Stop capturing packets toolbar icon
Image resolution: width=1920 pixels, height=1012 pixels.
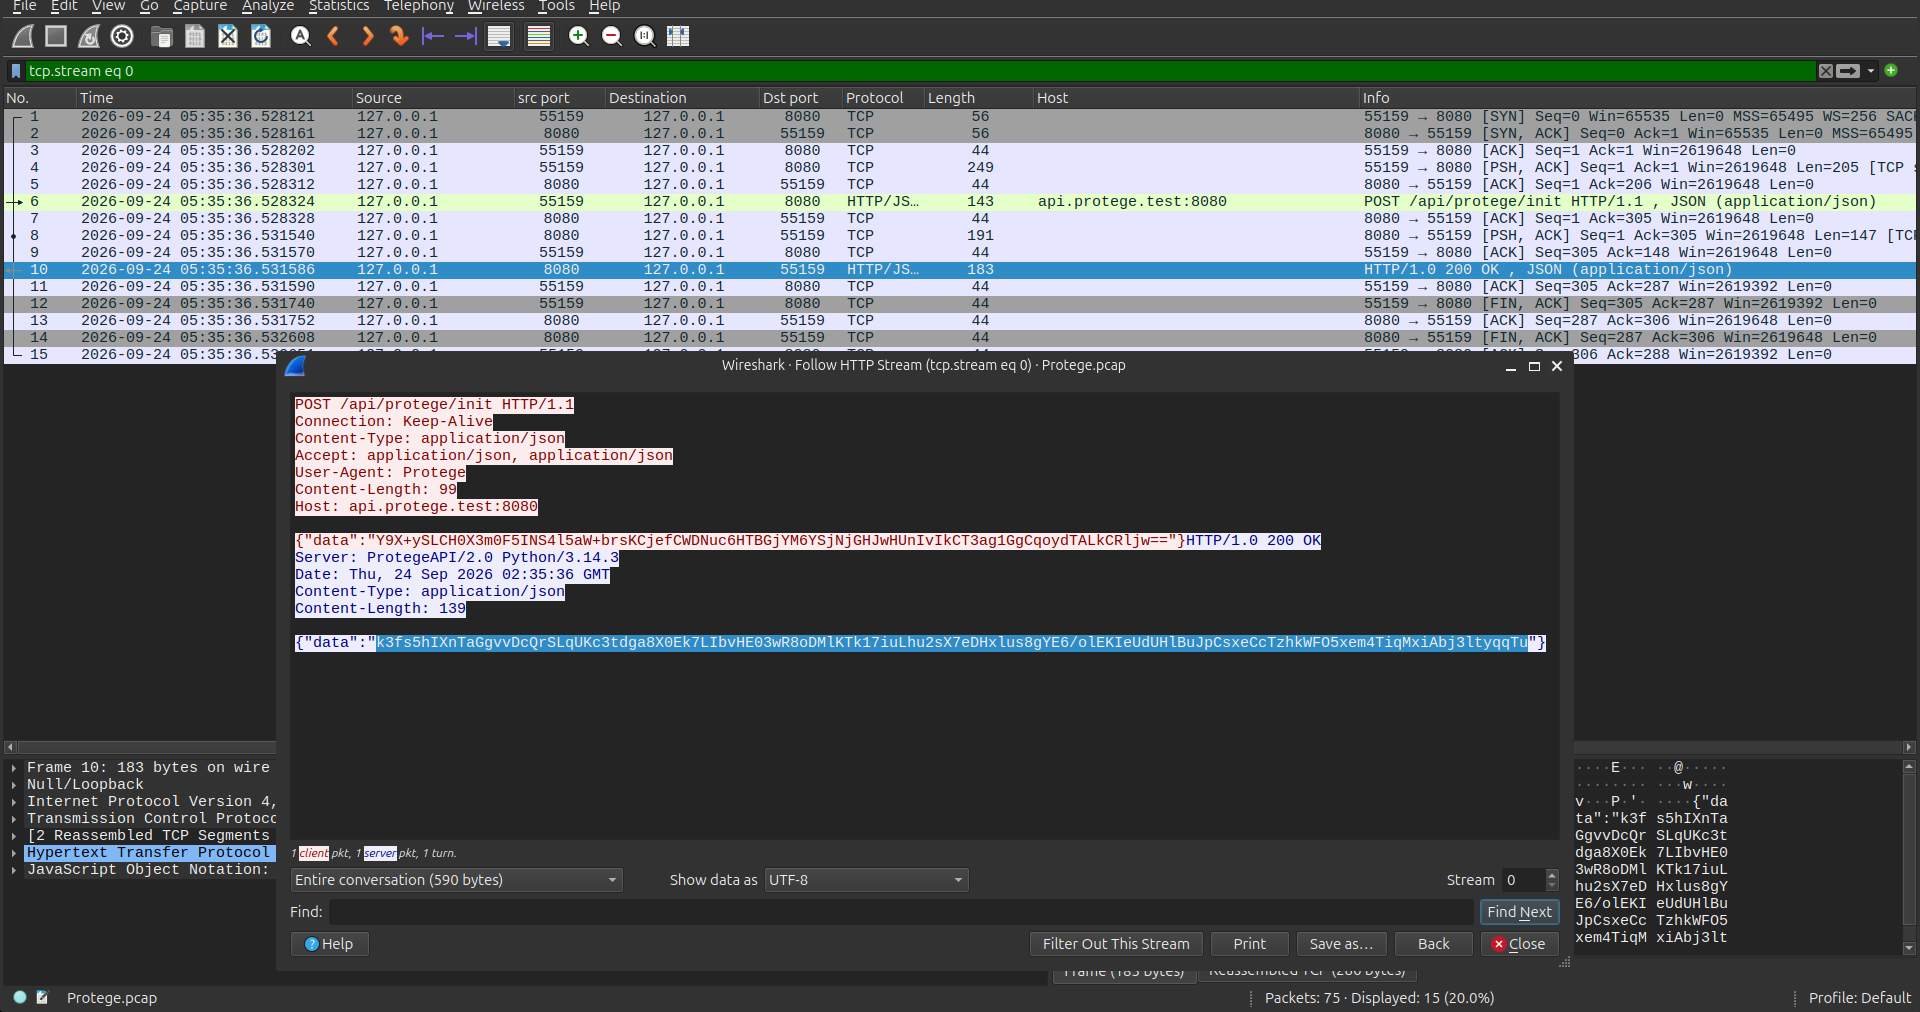(56, 37)
